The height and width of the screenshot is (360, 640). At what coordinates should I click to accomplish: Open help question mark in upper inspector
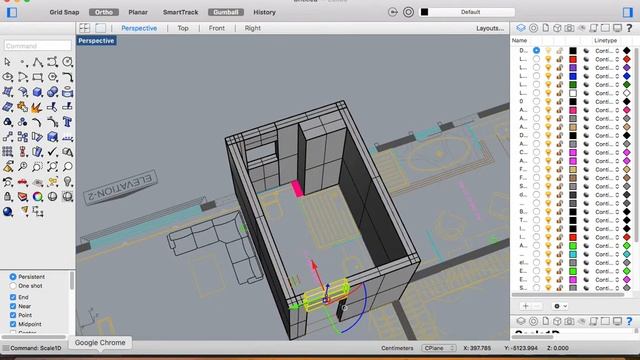coord(629,28)
